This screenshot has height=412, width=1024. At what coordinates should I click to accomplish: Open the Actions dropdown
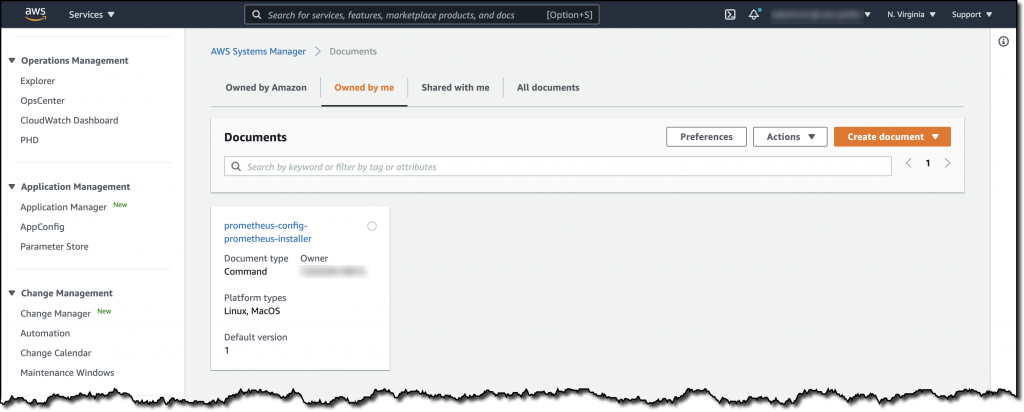(x=790, y=137)
